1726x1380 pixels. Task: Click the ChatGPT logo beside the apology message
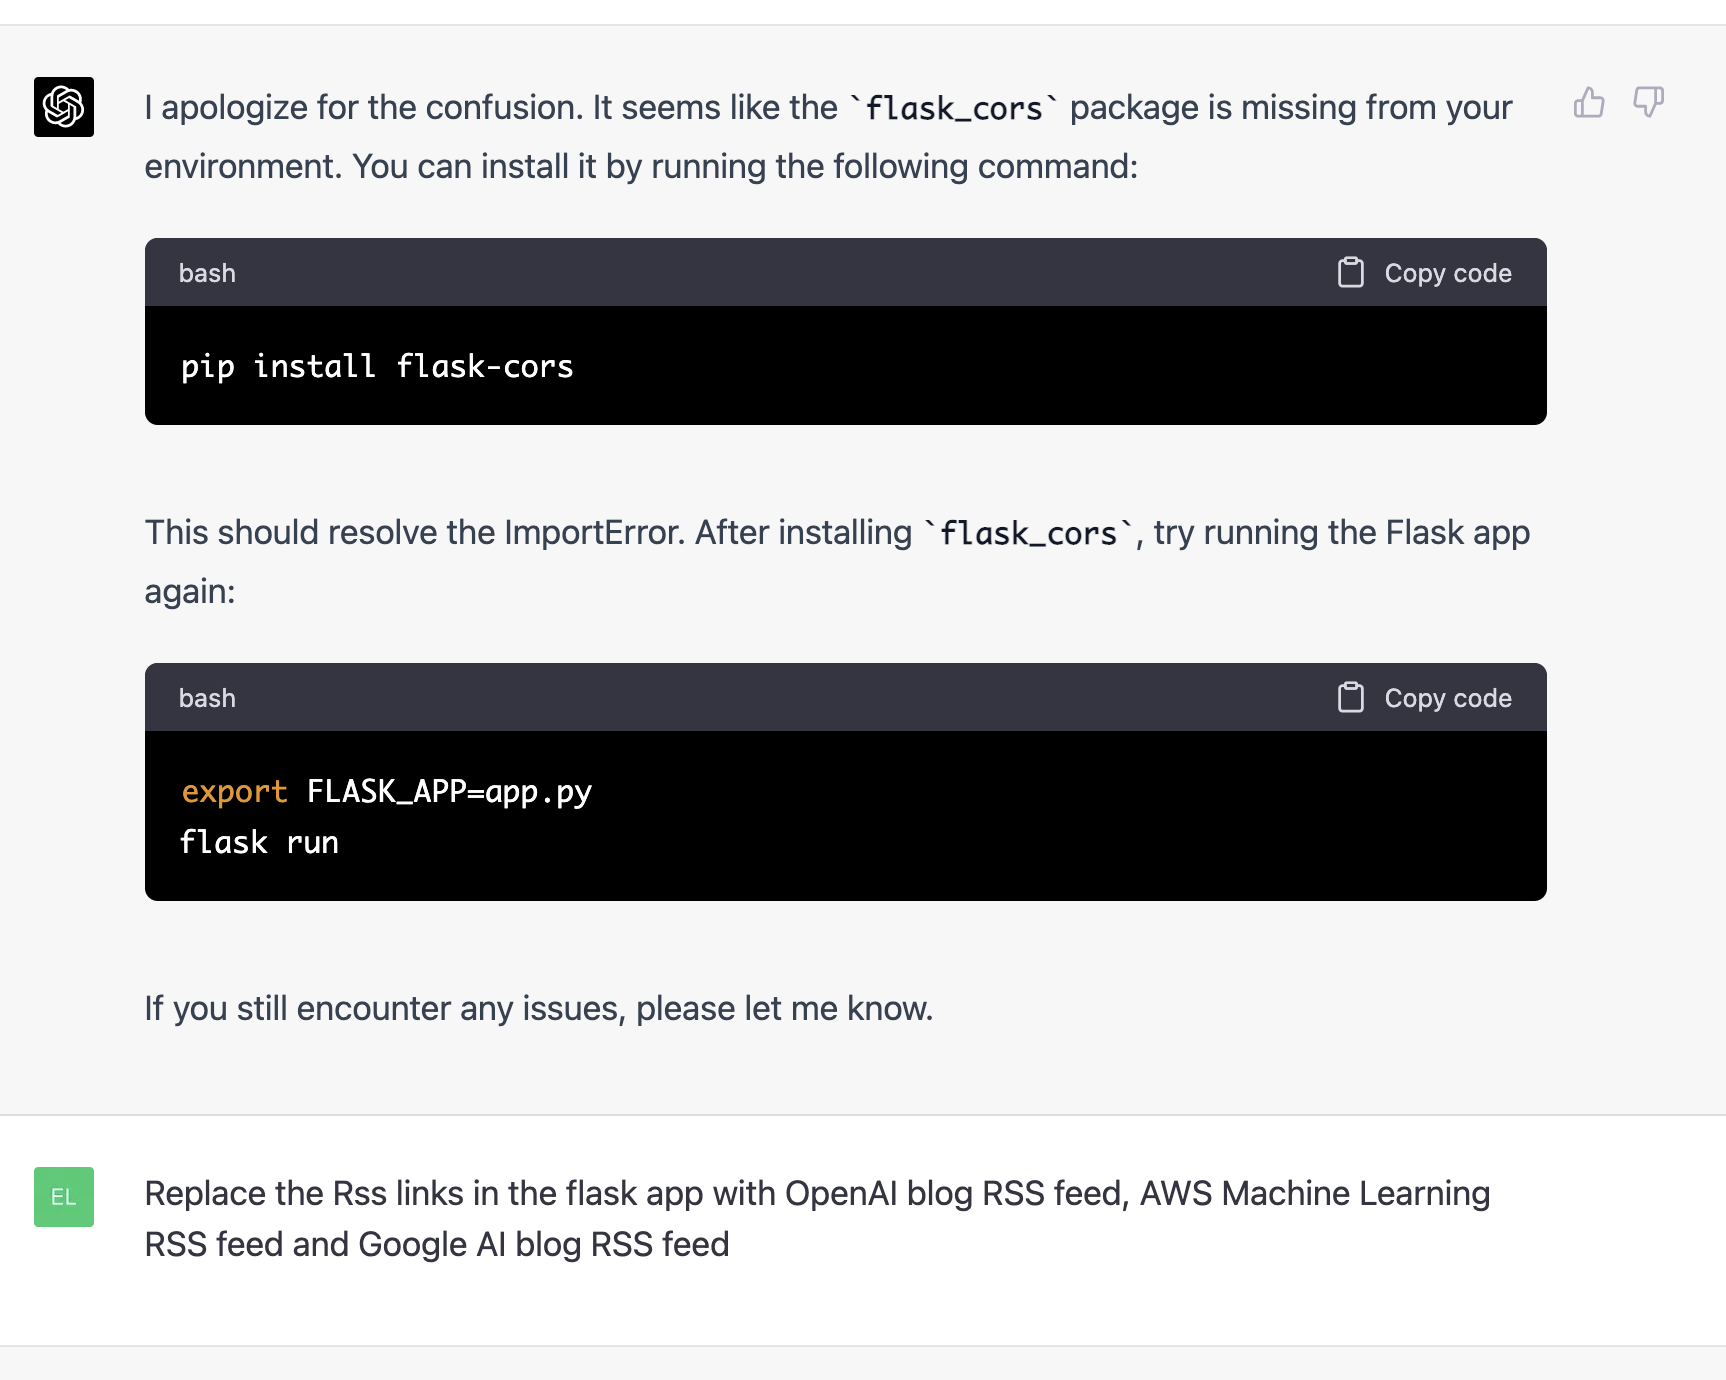(x=63, y=107)
